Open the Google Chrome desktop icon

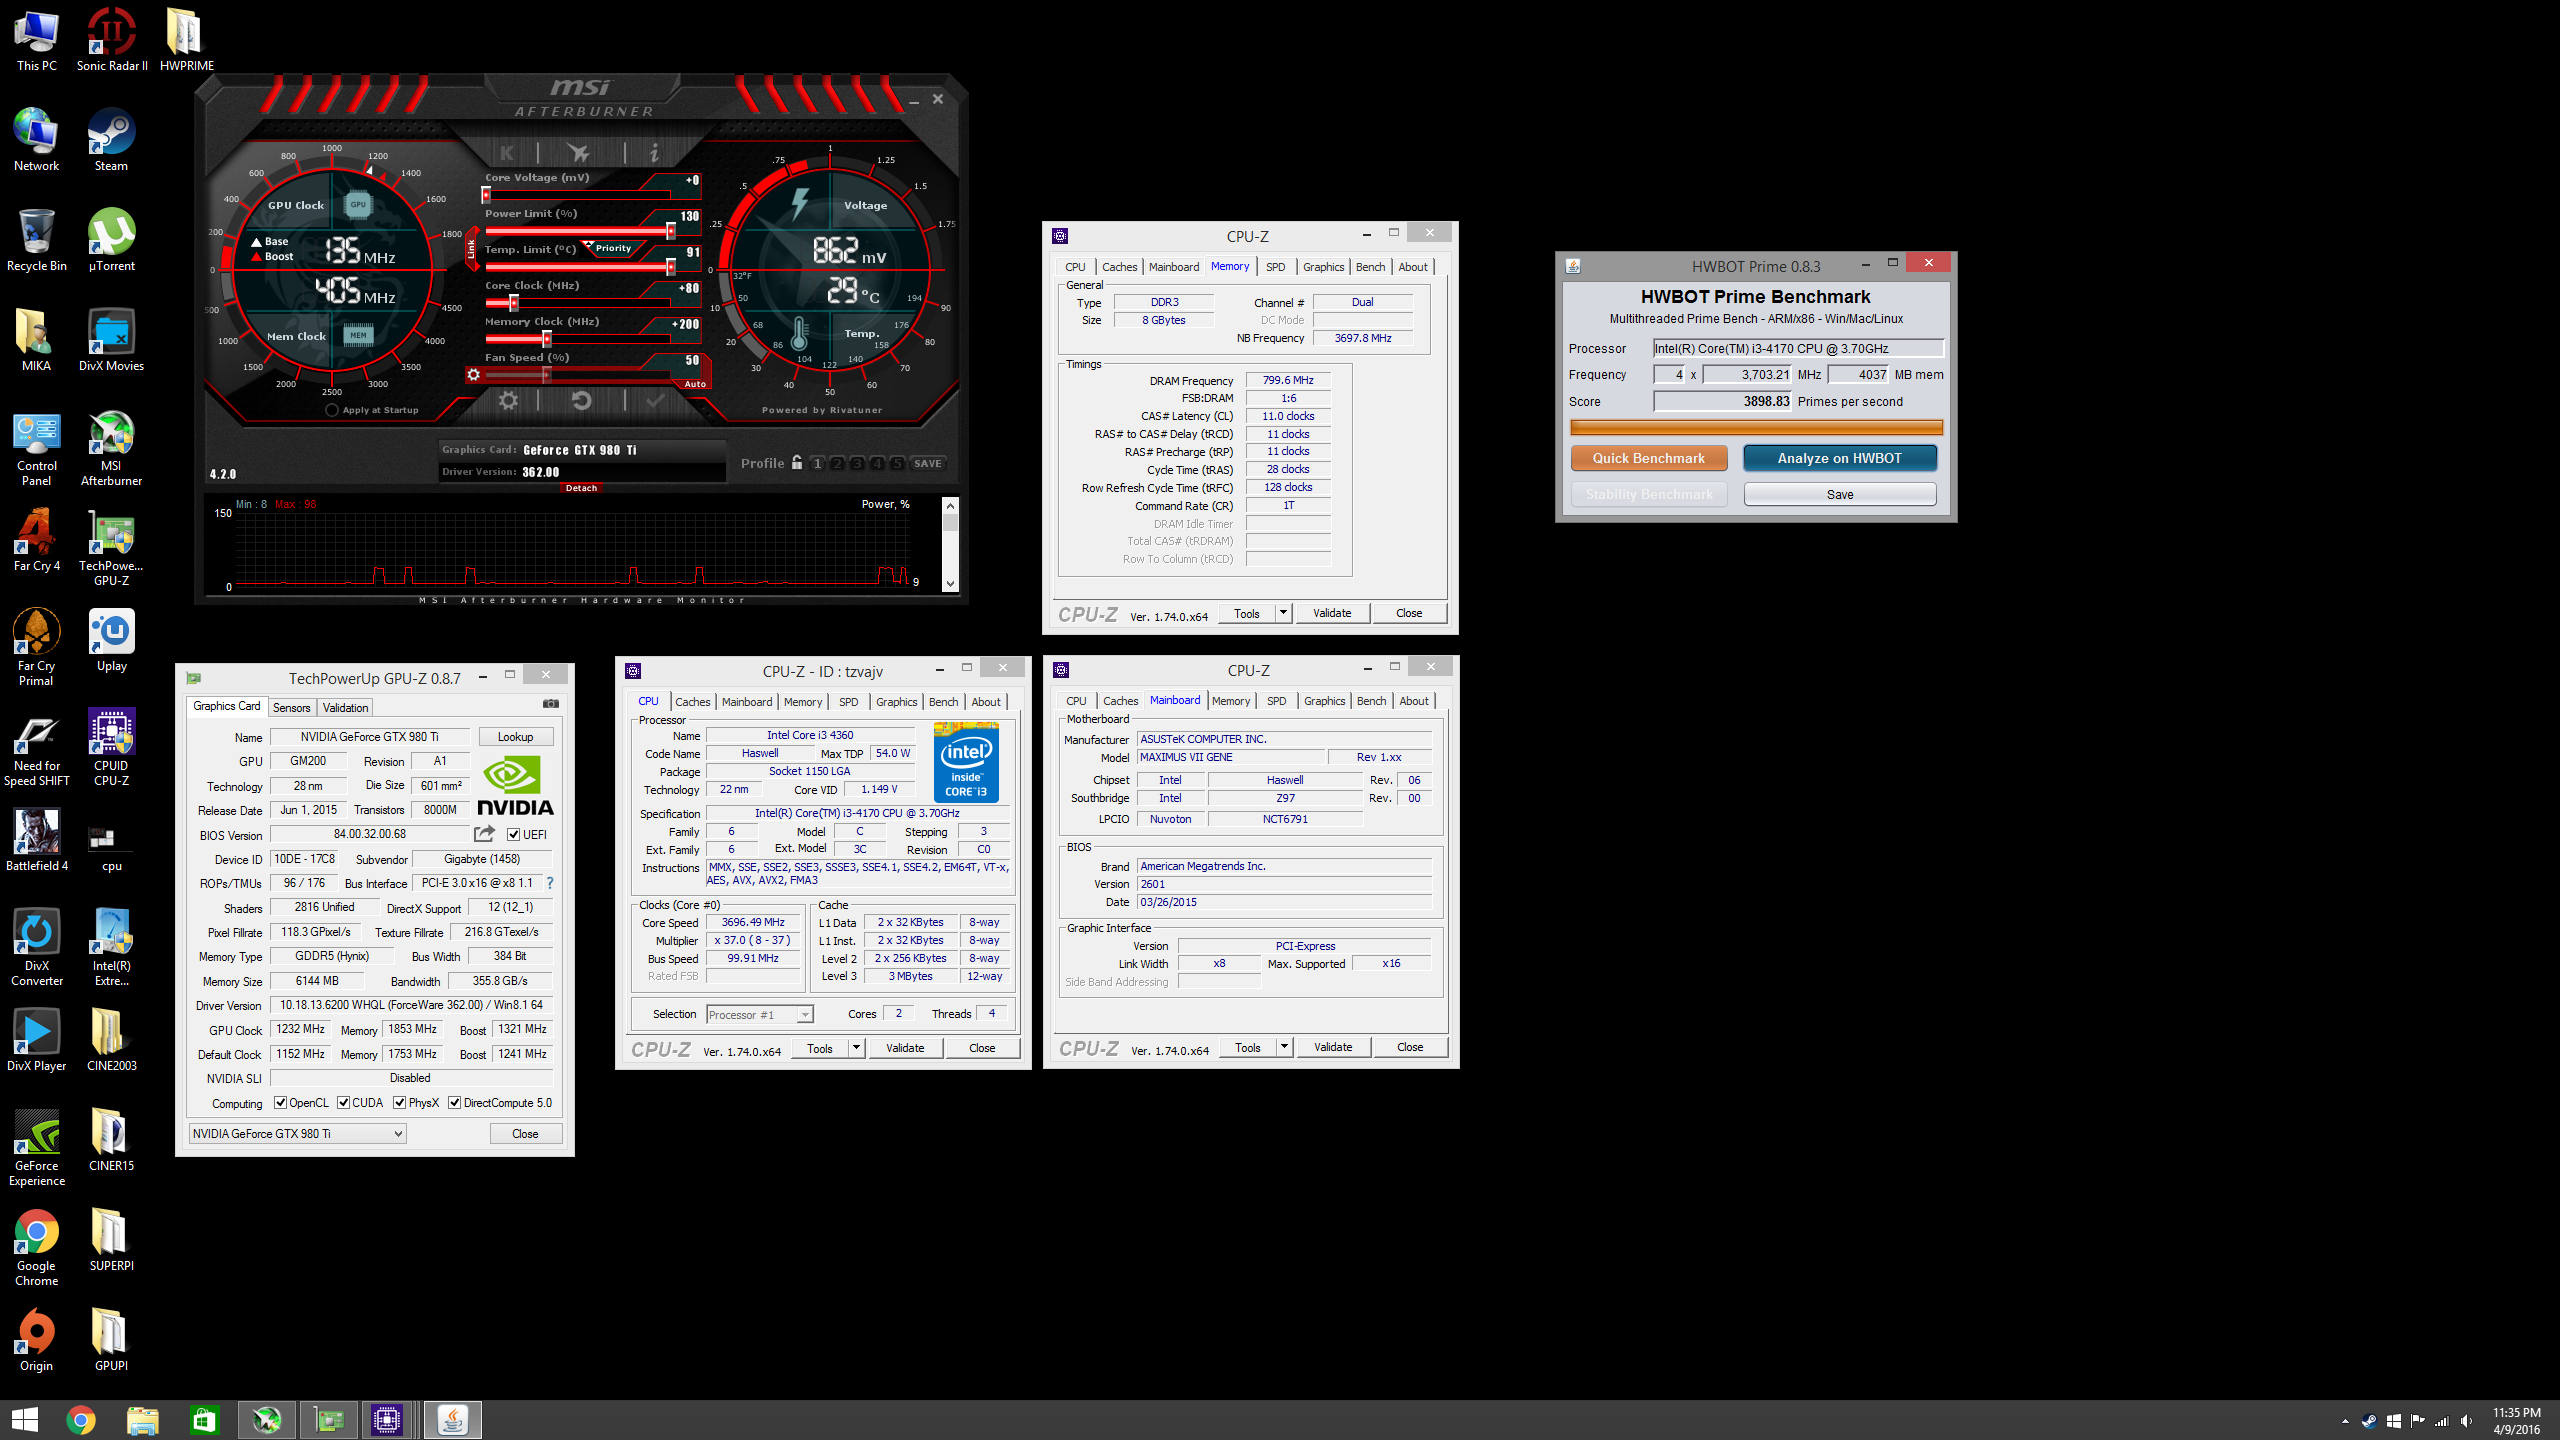pos(36,1248)
